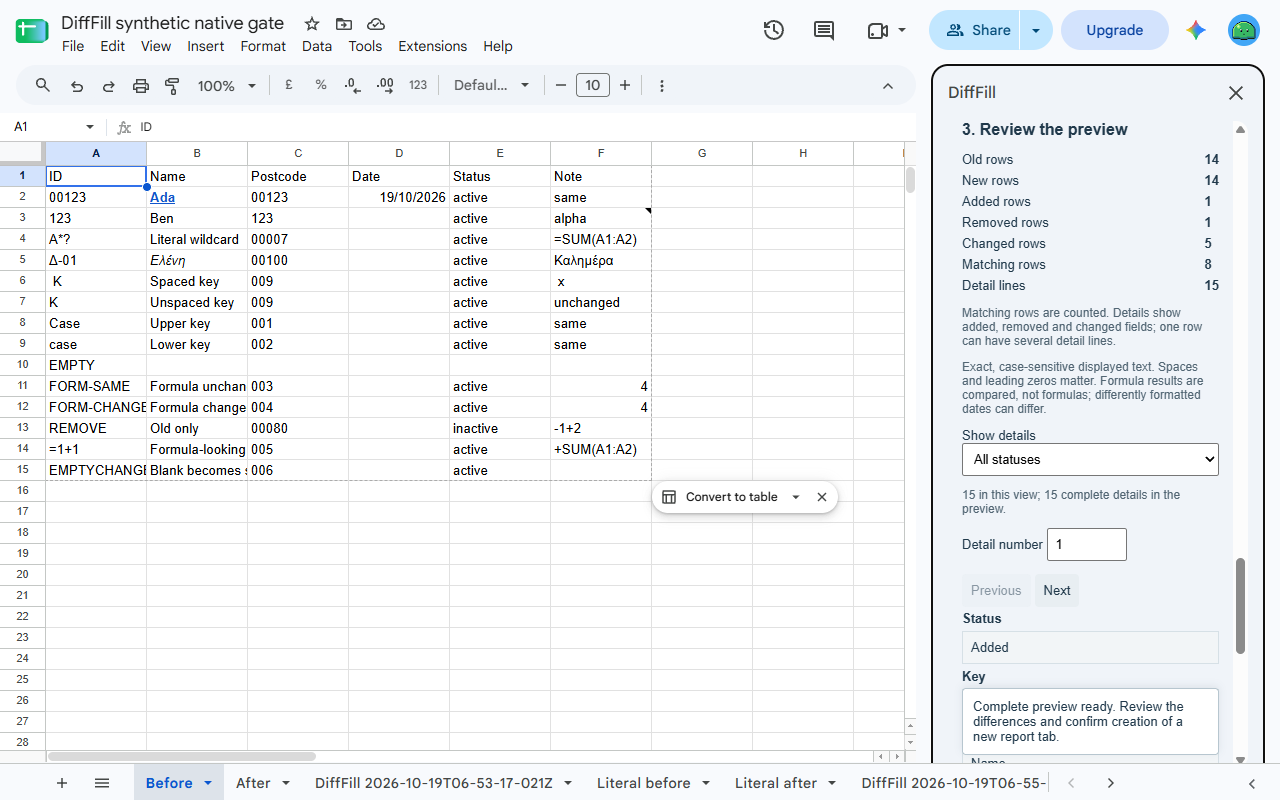Format cells as percent
Screen dimensions: 1280x800
point(321,86)
